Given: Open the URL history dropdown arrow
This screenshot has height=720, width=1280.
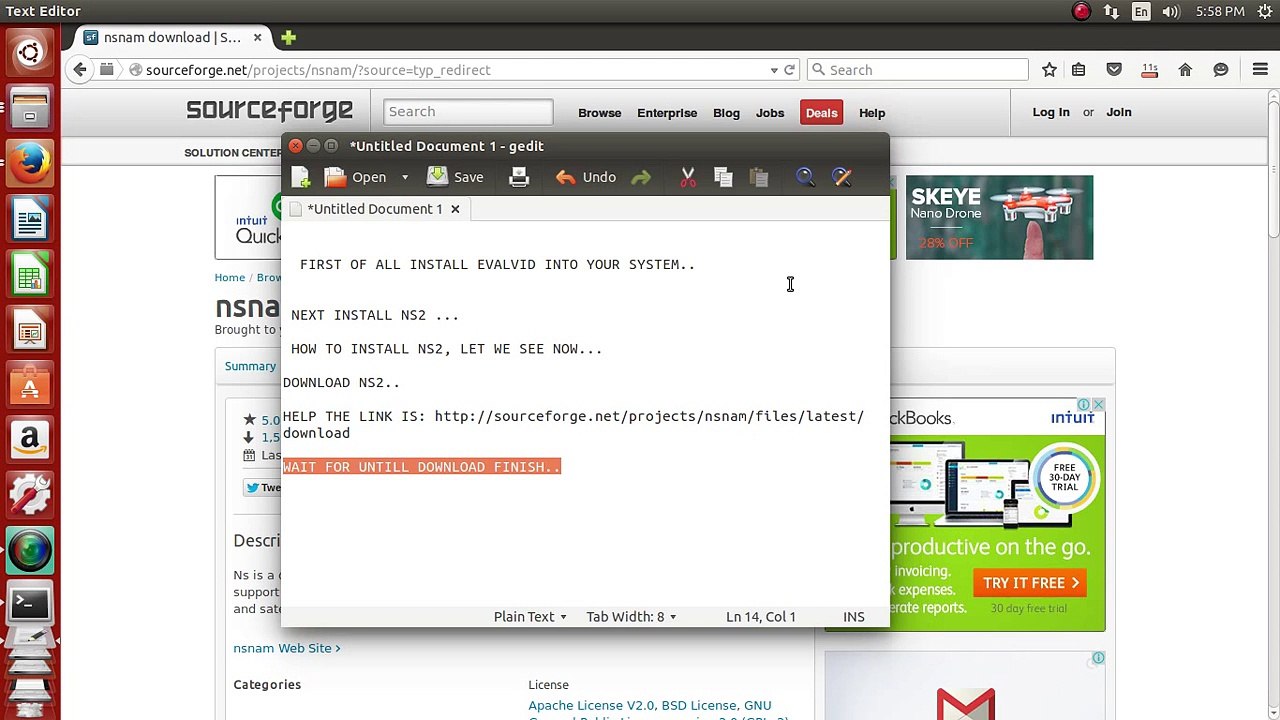Looking at the screenshot, I should coord(774,70).
